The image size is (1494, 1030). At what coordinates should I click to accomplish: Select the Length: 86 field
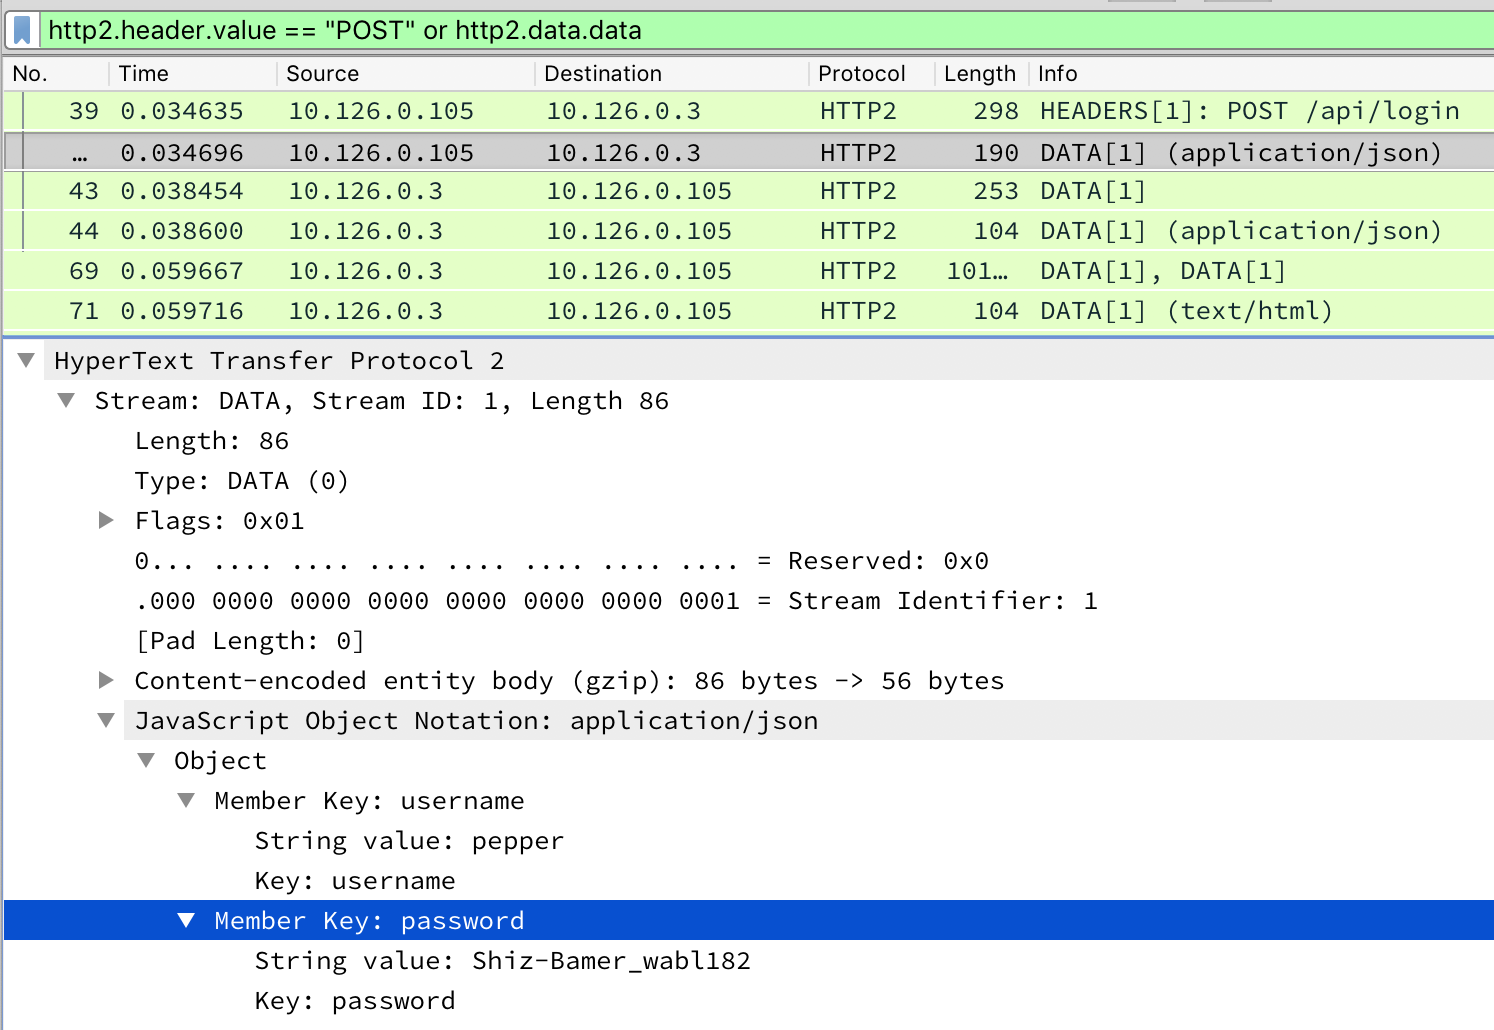(x=212, y=441)
